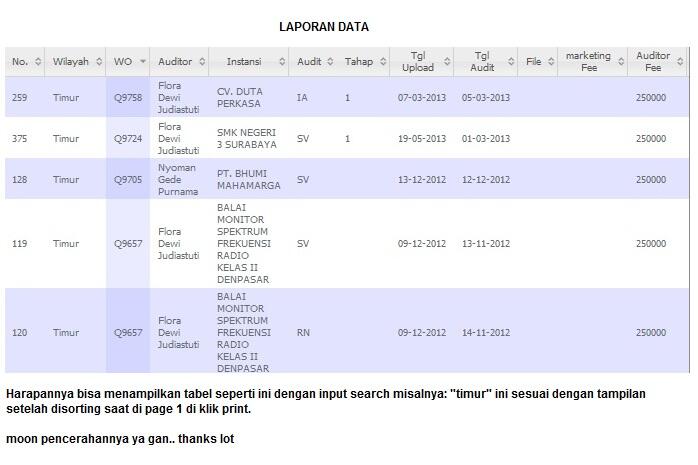Click Wilayah Timur in row 375

[66, 138]
